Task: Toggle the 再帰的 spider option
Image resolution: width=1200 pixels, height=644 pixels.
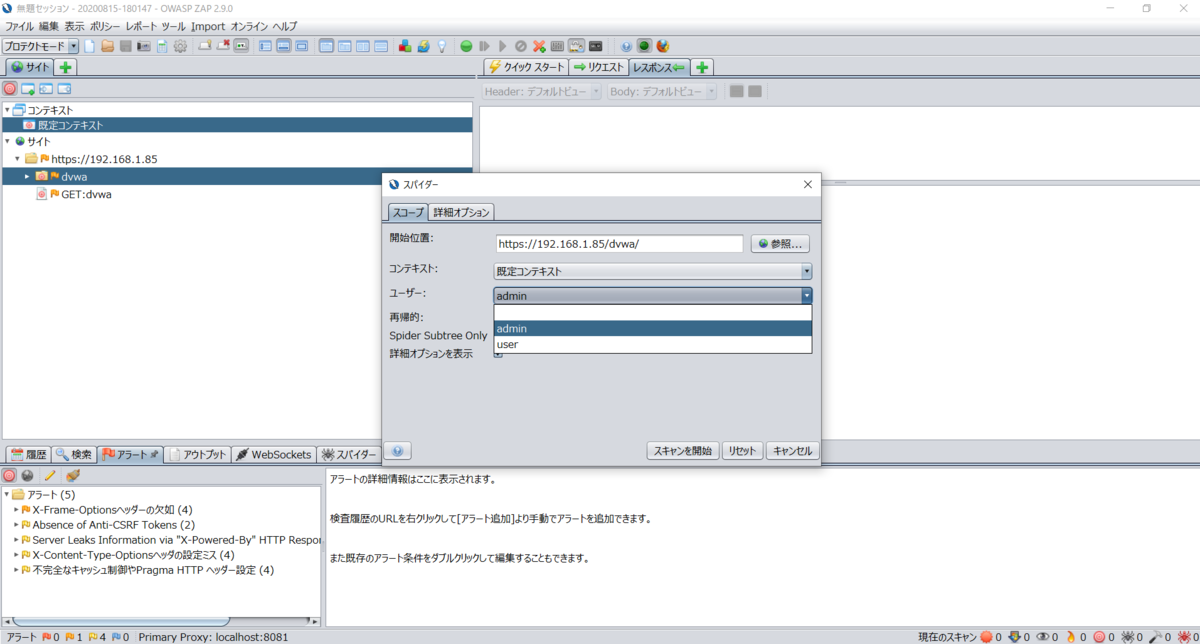Action: (x=496, y=317)
